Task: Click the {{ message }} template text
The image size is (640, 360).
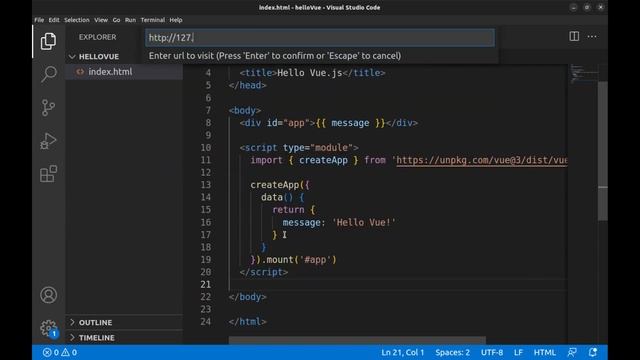Action: click(x=350, y=123)
